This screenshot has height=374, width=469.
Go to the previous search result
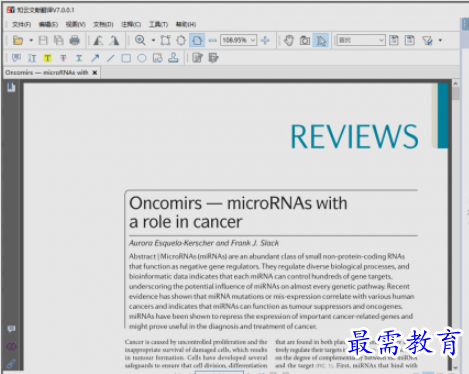pos(394,40)
